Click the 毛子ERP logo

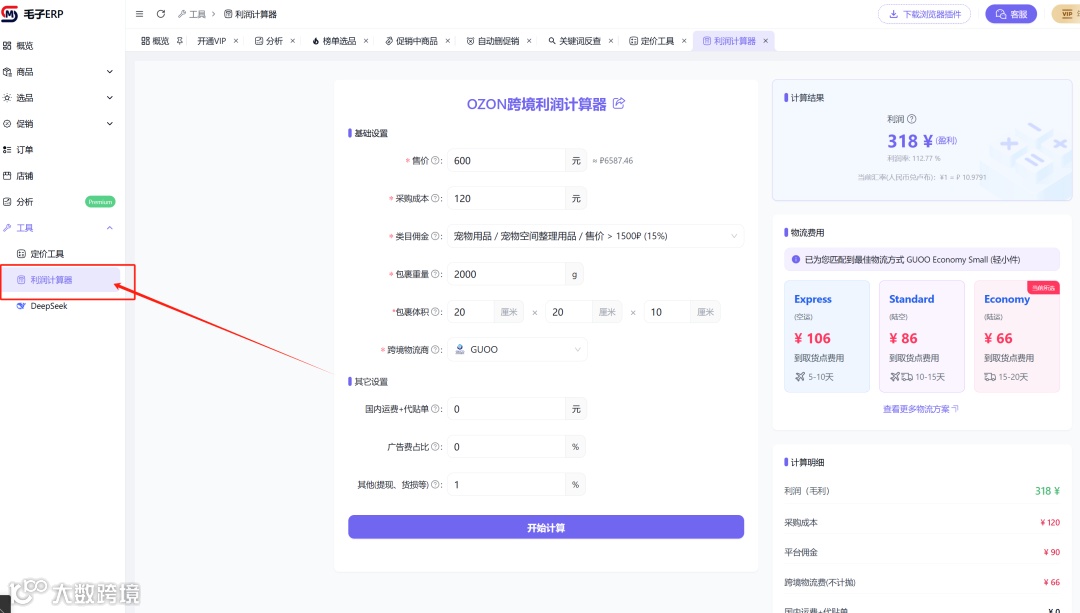[x=32, y=14]
